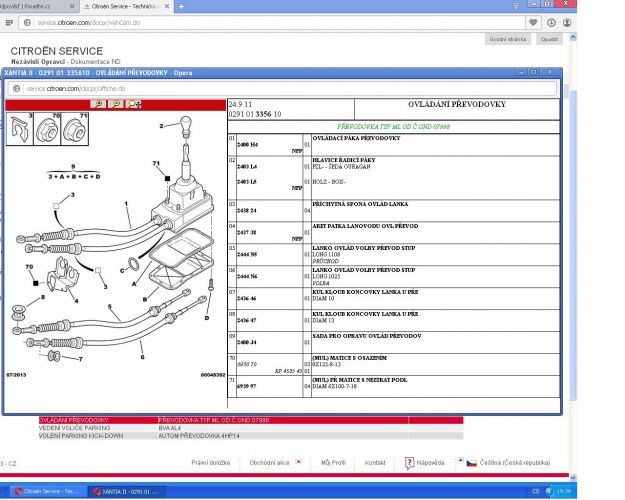Close the Citroën Service tab
Screen dimensions: 625x500
[x=167, y=6]
